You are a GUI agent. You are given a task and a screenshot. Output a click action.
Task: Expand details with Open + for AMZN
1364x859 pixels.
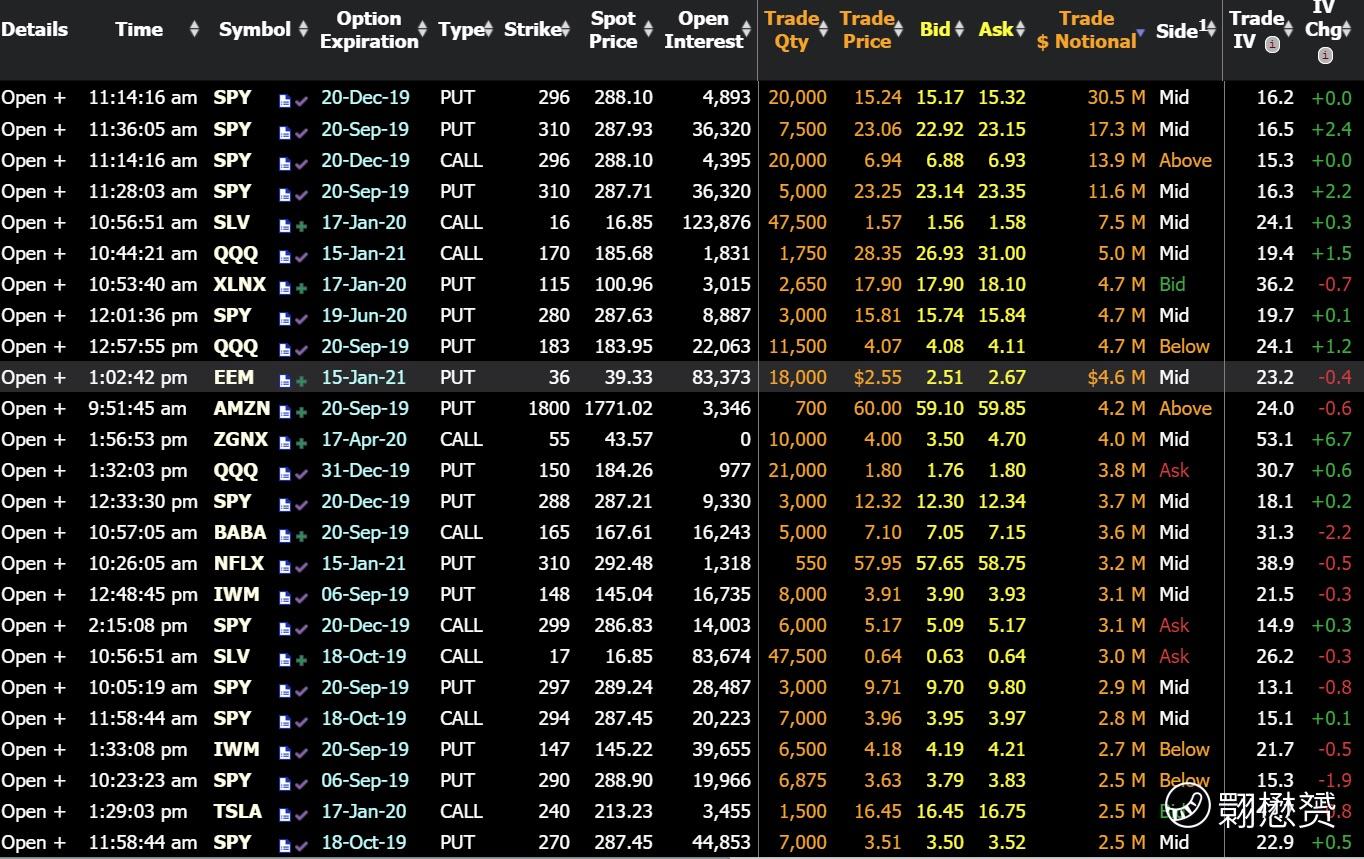coord(33,408)
